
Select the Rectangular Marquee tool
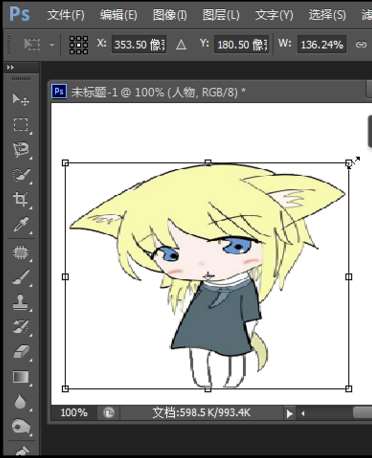[21, 125]
